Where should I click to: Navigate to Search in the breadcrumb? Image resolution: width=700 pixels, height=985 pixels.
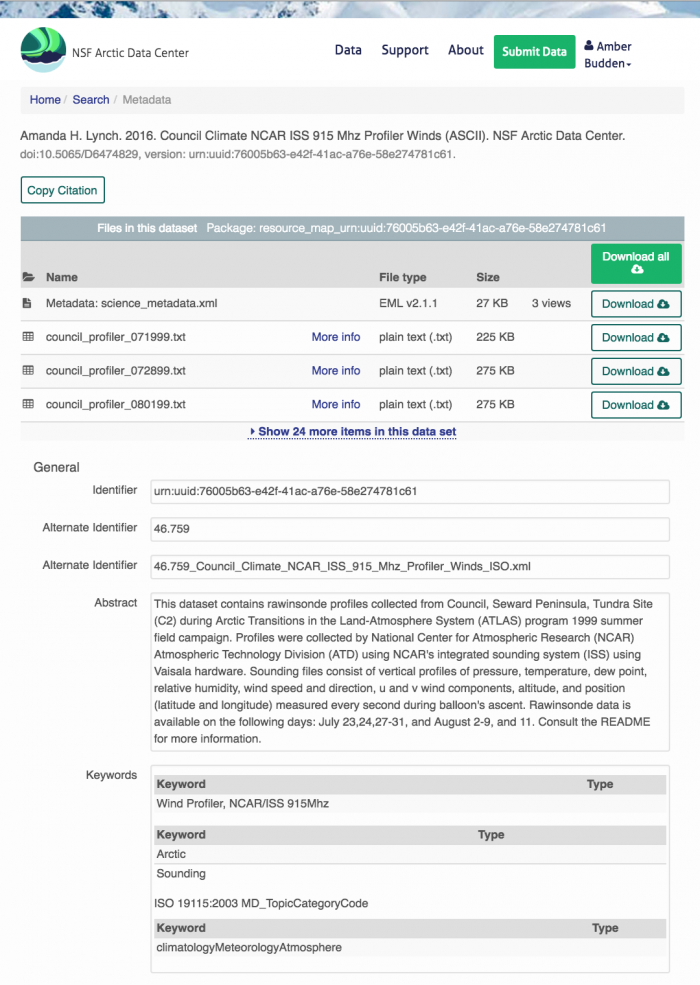(91, 100)
